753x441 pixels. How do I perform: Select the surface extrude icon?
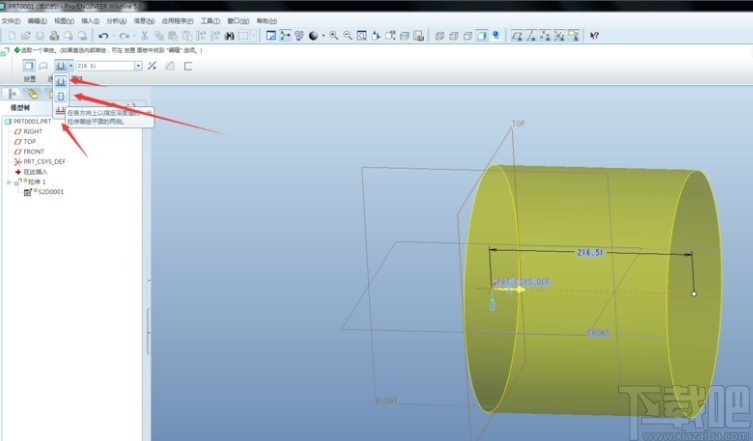[x=43, y=66]
